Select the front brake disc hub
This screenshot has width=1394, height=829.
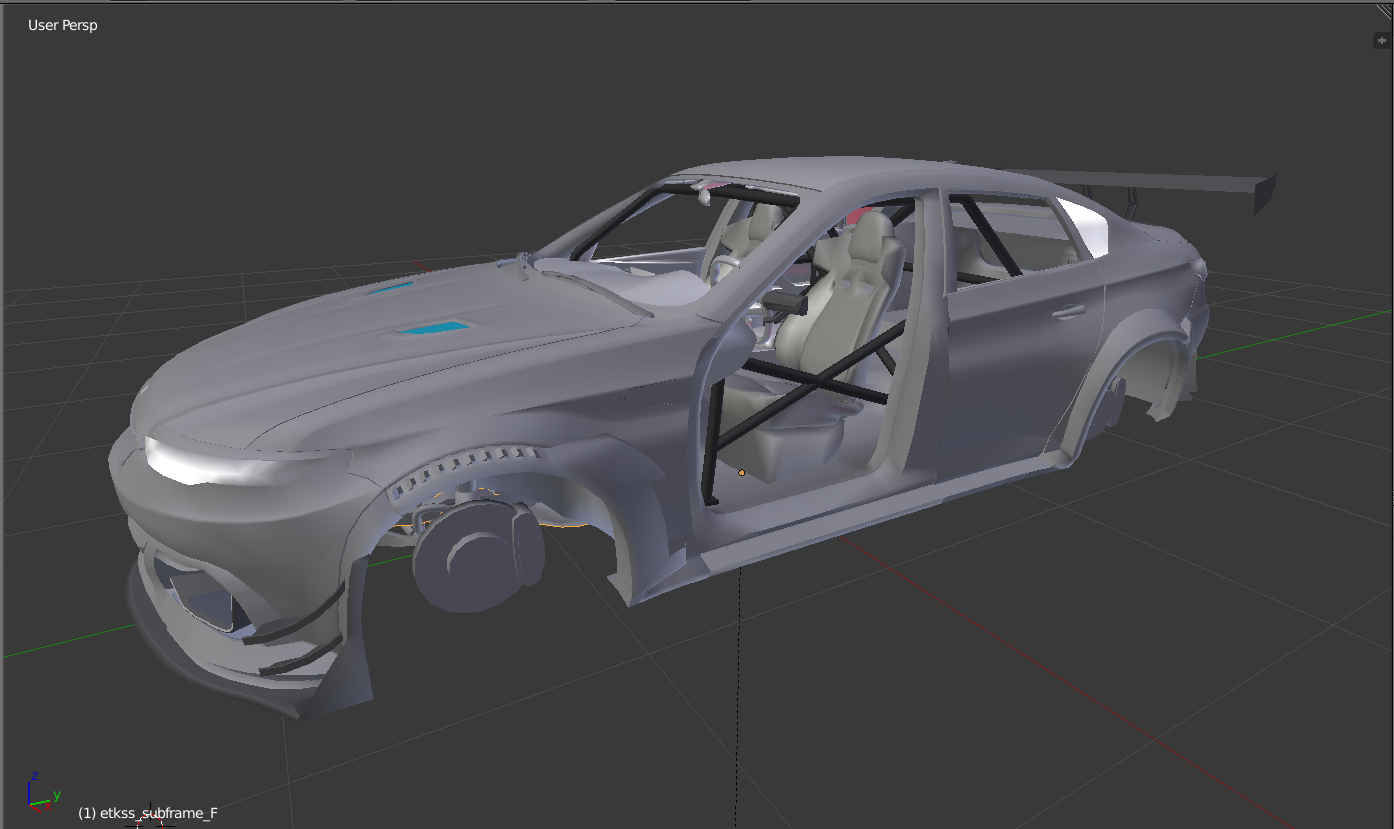click(x=479, y=556)
